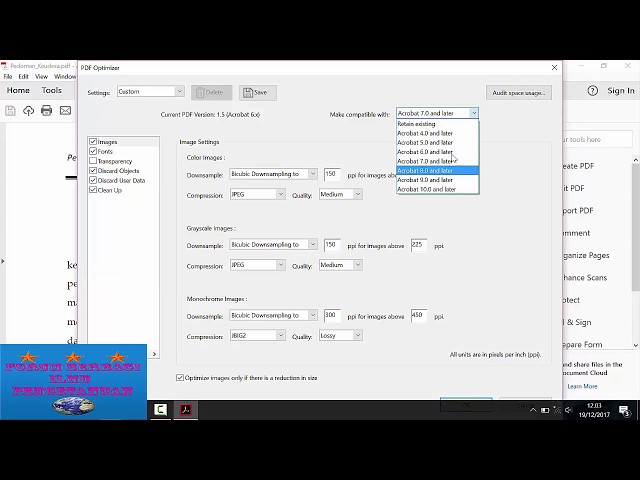The image size is (640, 480).
Task: Click the Enhance Scans tool in side pane
Action: 584,278
